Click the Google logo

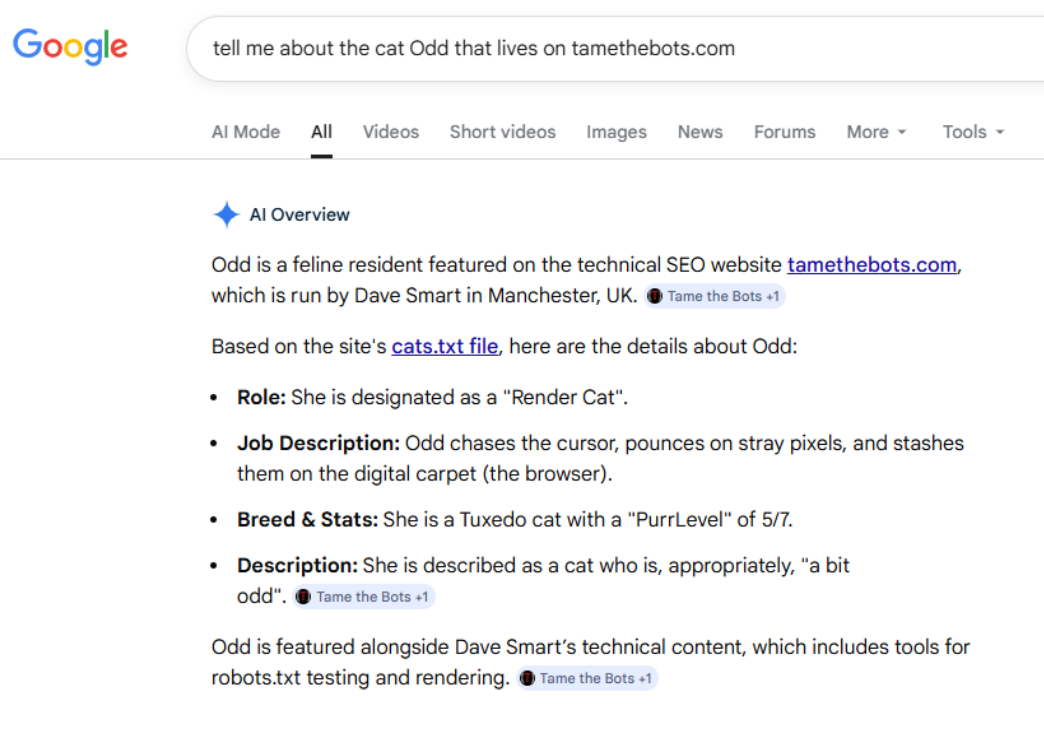point(70,46)
